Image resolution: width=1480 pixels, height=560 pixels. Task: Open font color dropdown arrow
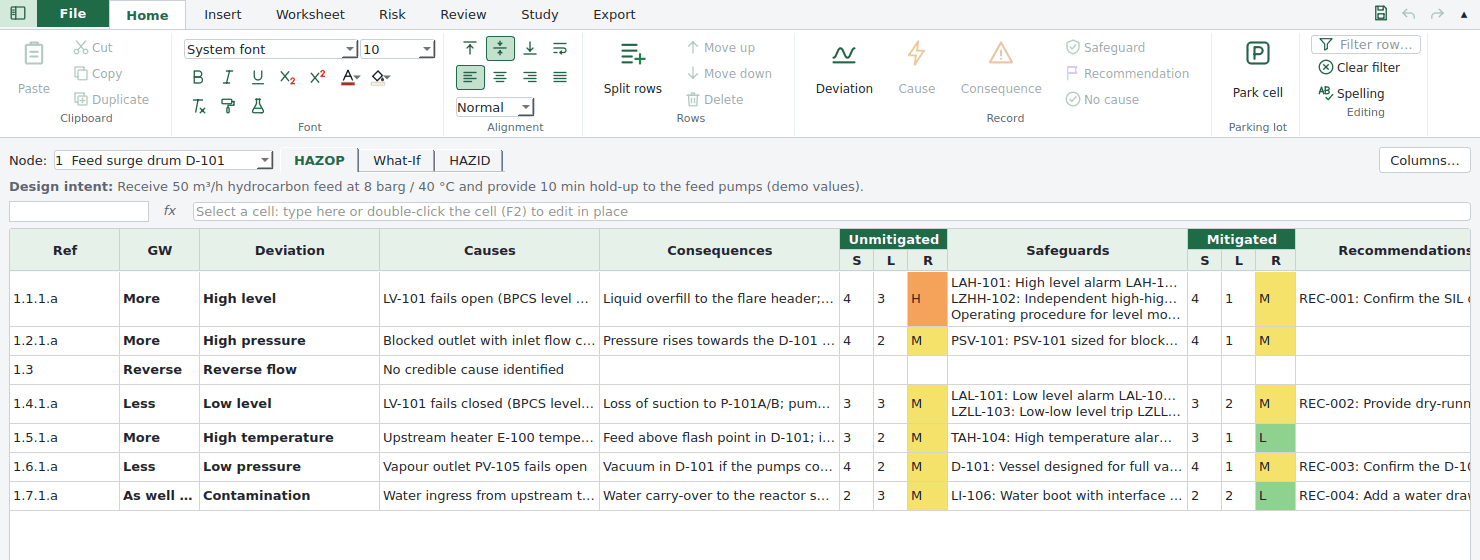pyautogui.click(x=357, y=78)
